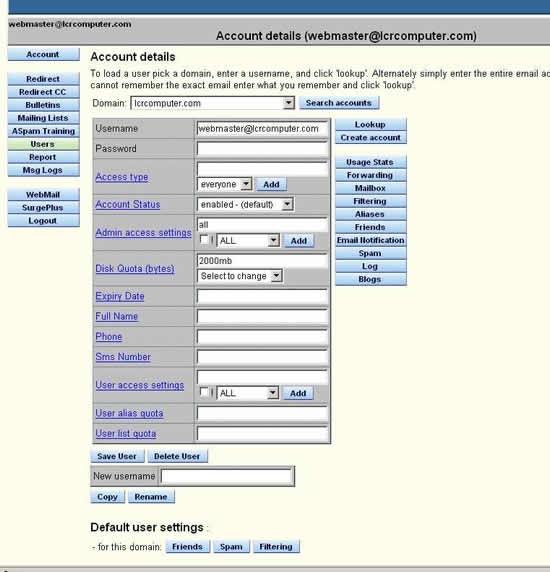Click the Lookup button

click(371, 124)
